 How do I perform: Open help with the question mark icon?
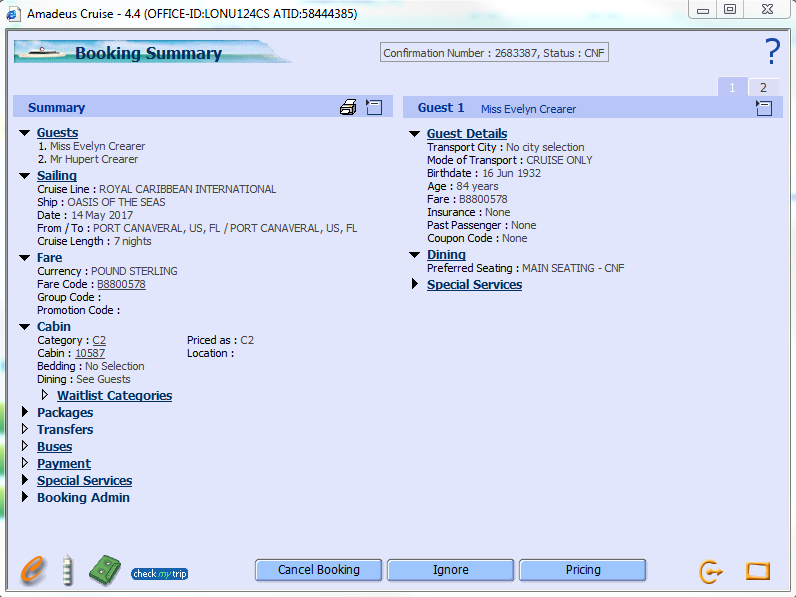coord(773,51)
